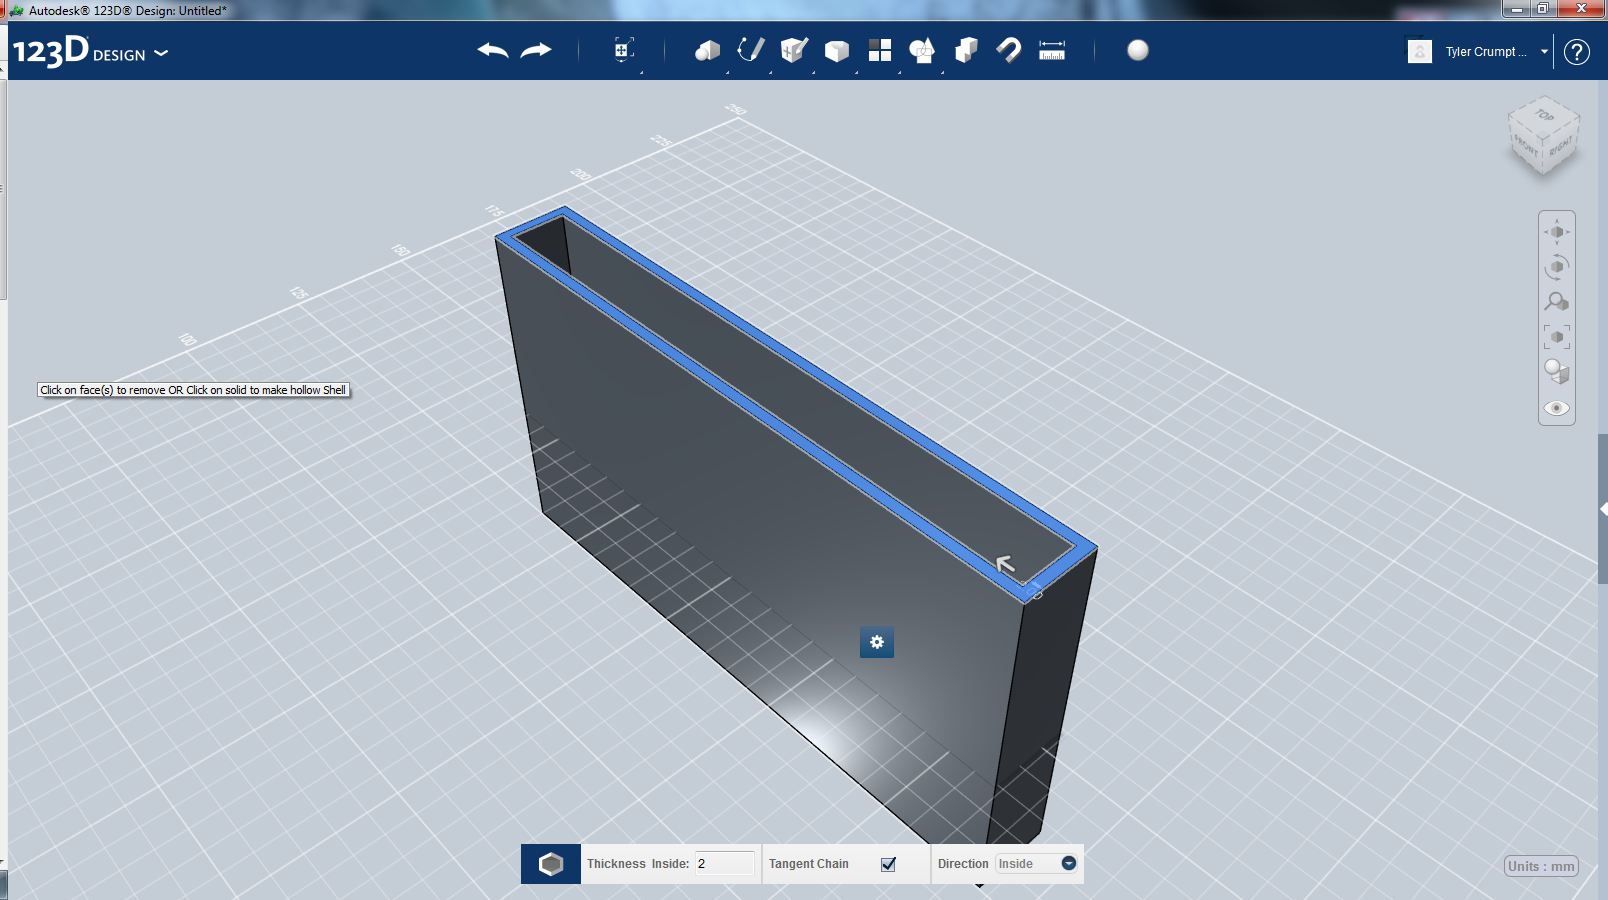Toggle the visibility eye icon

tap(1557, 408)
